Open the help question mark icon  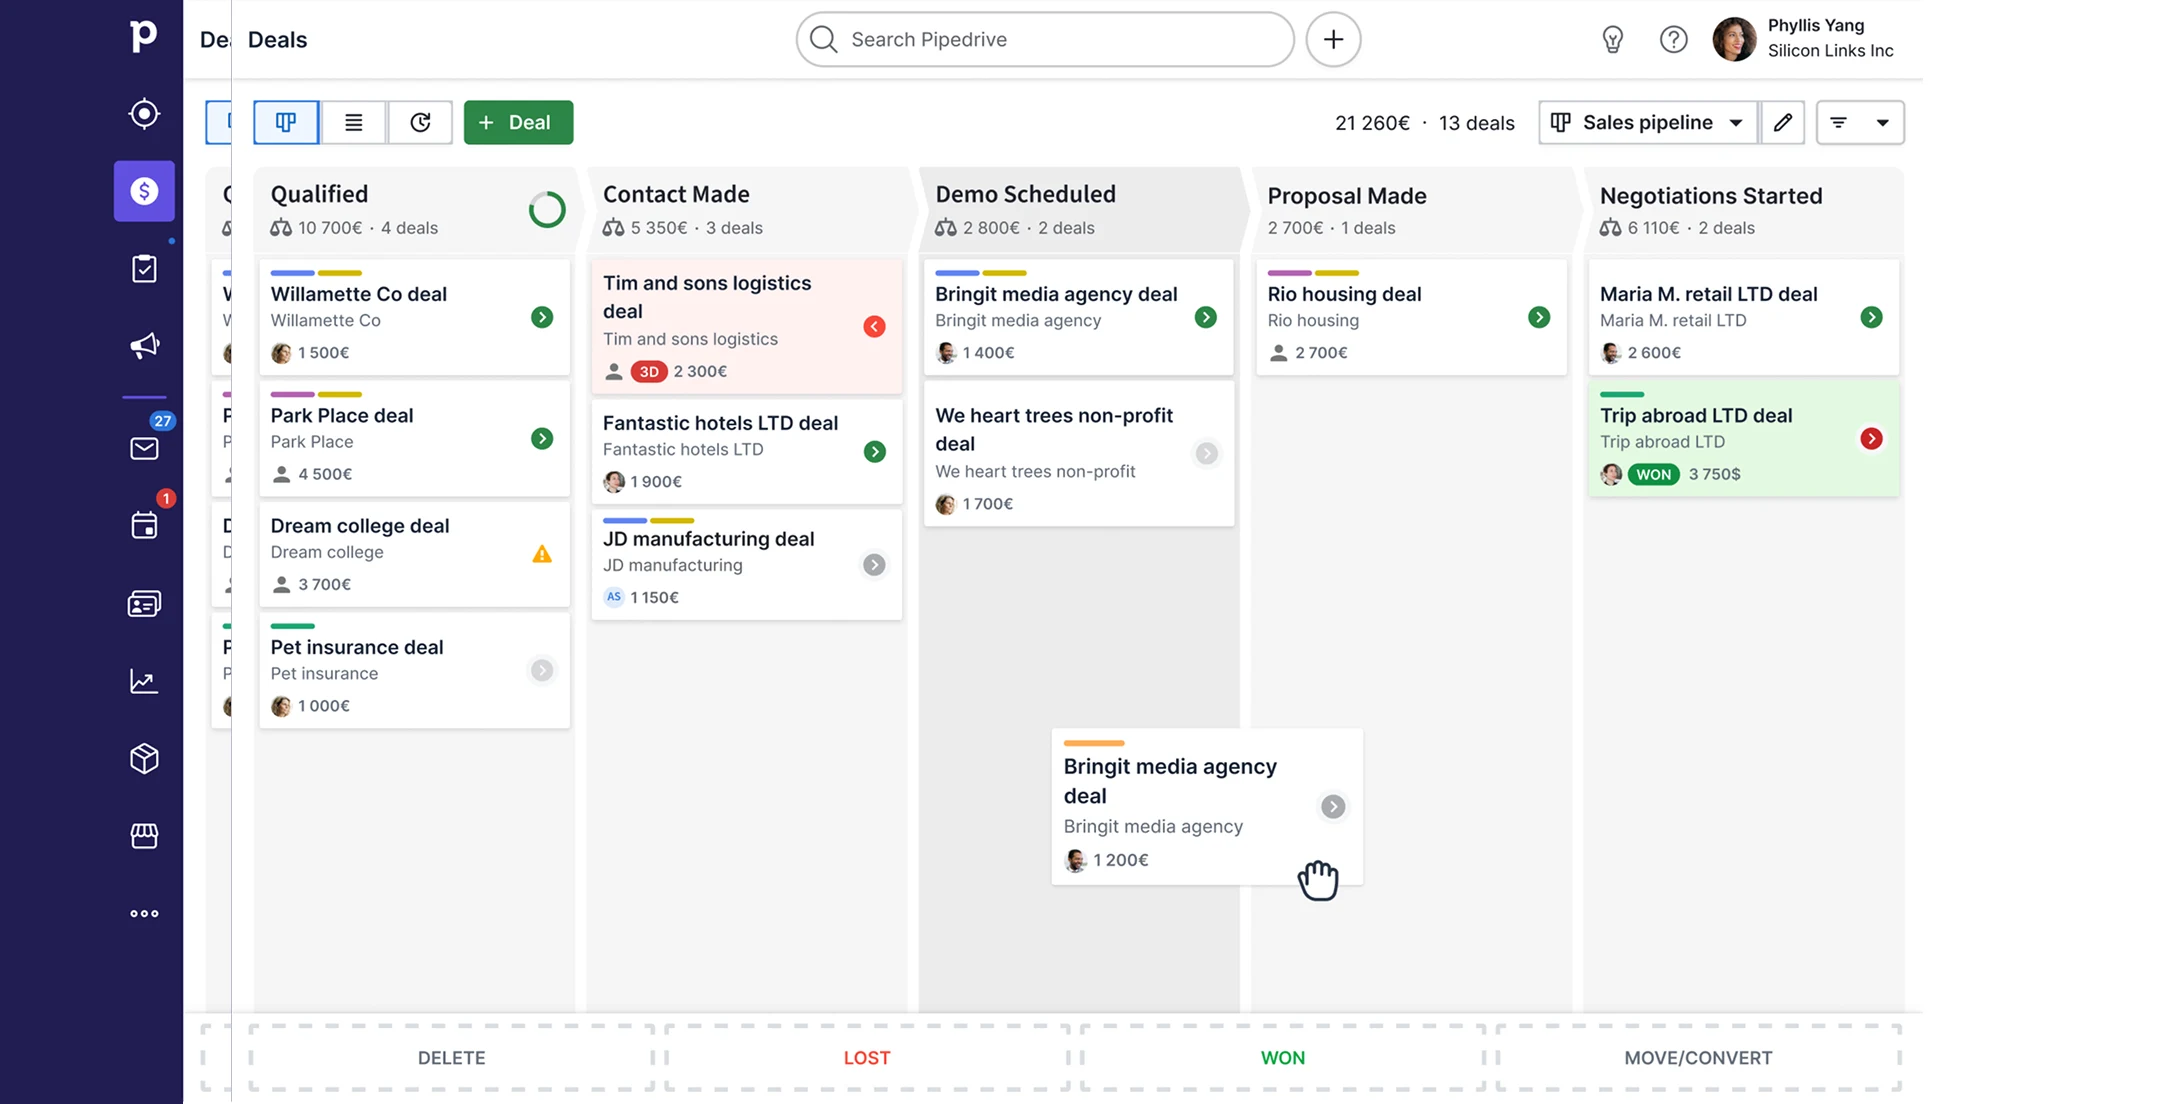[x=1673, y=39]
